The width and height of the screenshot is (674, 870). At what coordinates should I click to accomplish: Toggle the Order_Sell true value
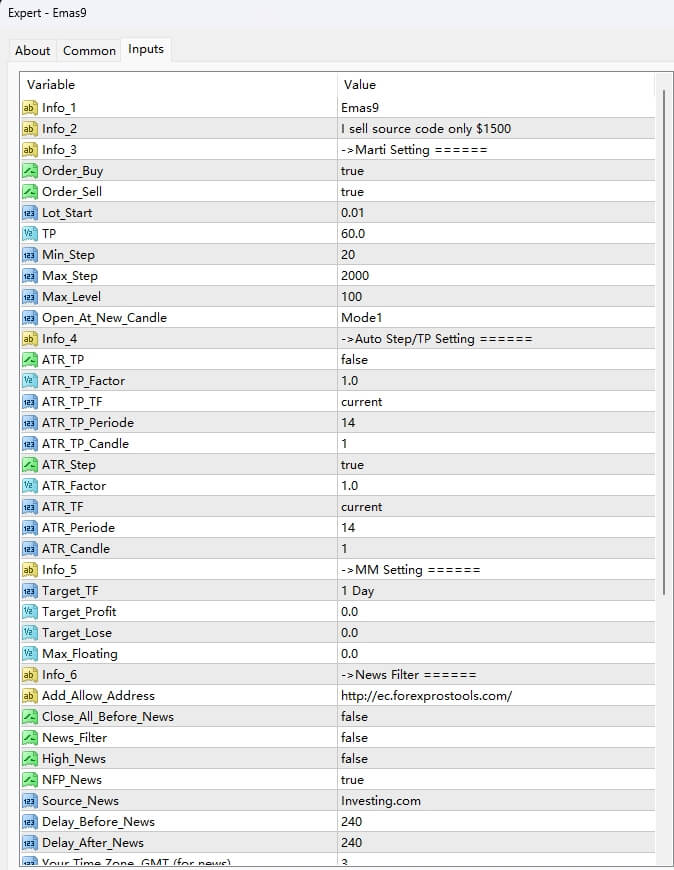tap(352, 192)
